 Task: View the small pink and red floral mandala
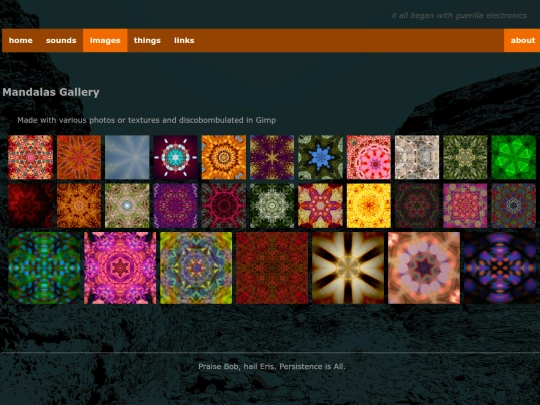tap(369, 157)
